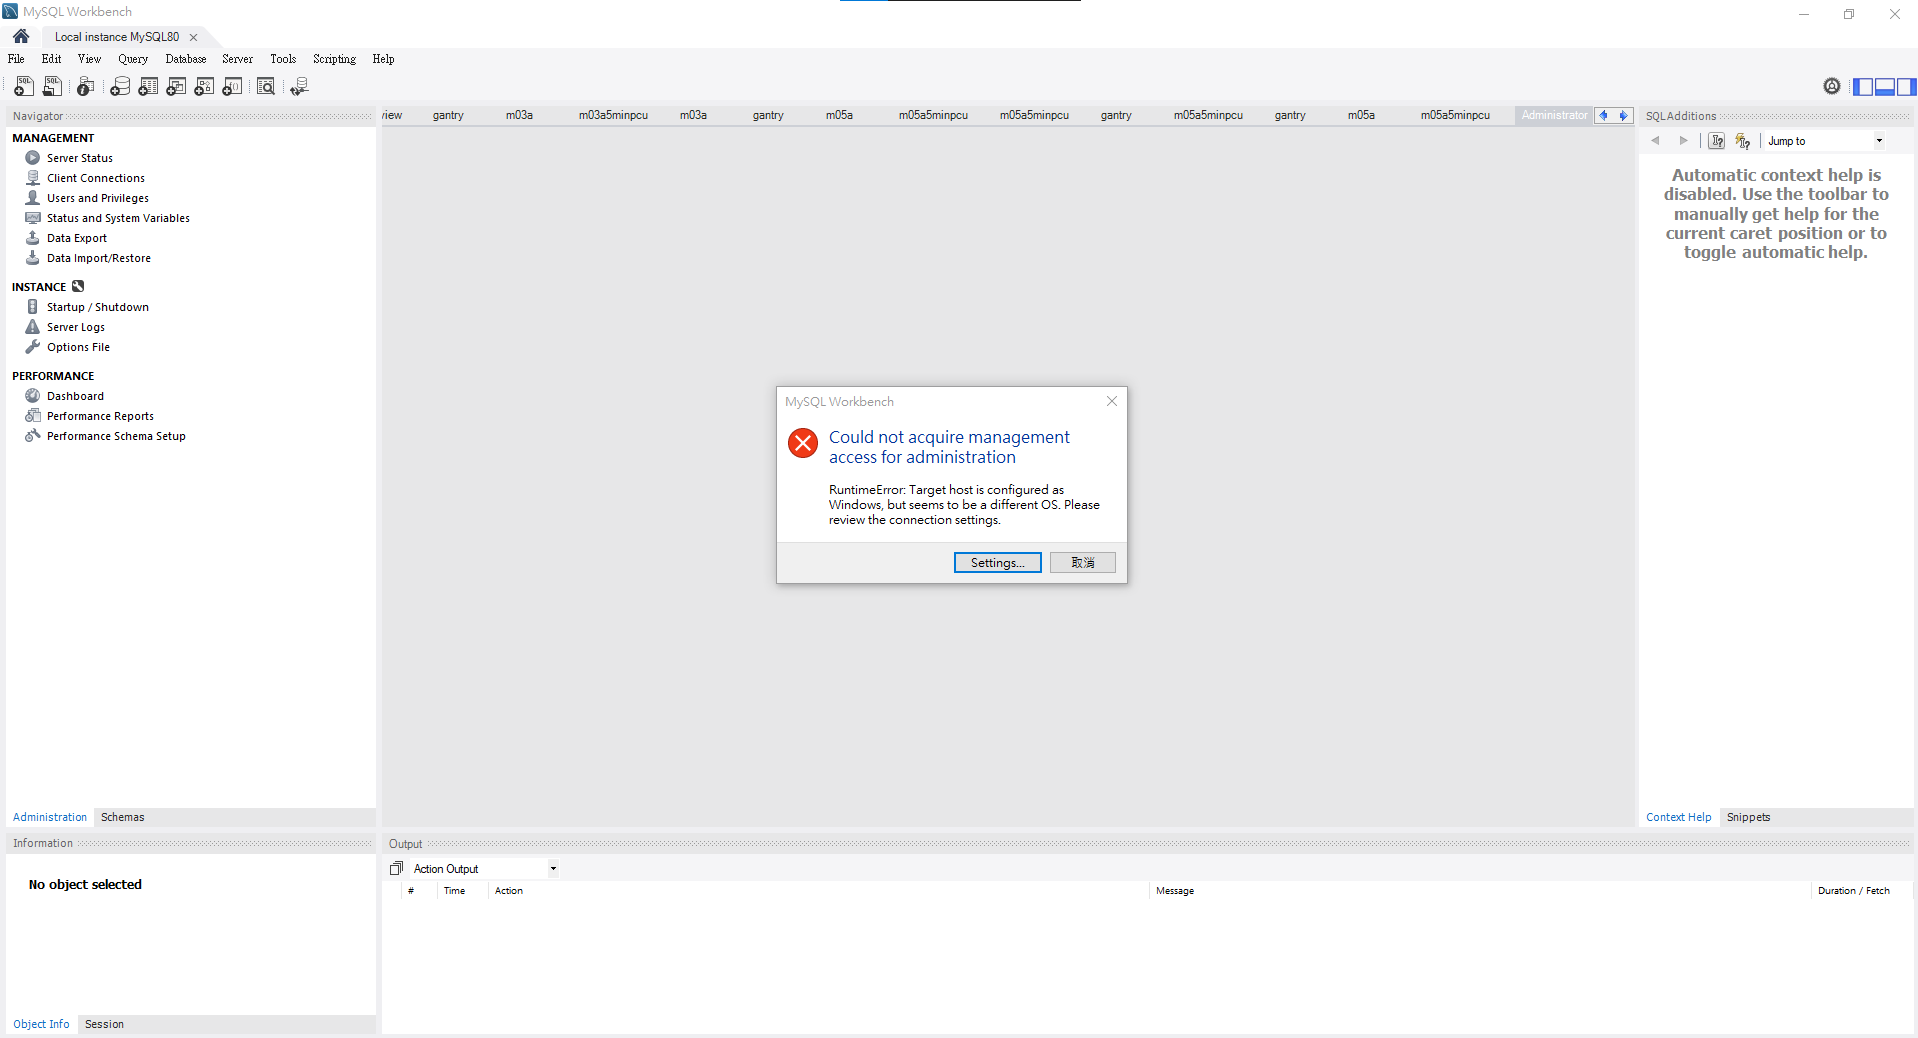Close the MySQL Workbench error dialog
This screenshot has width=1918, height=1038.
[1111, 401]
